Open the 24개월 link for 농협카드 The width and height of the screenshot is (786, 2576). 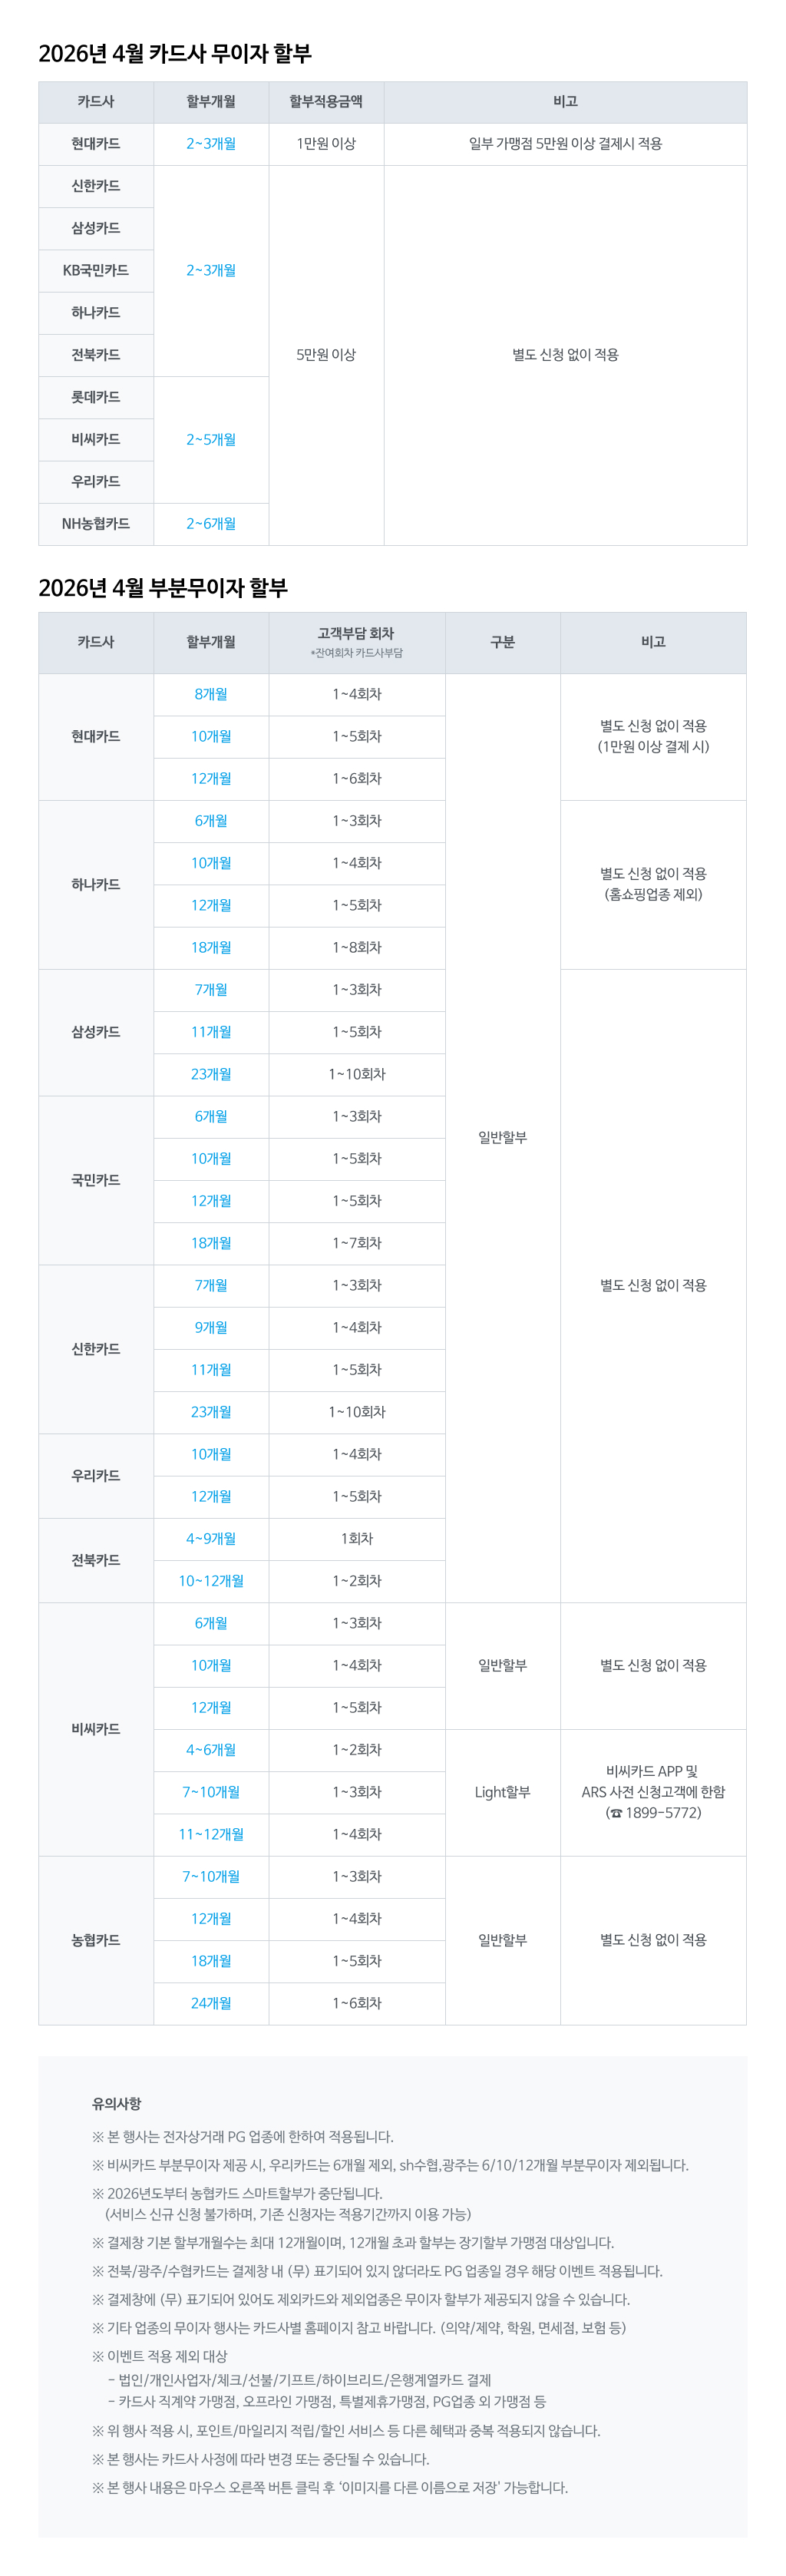(211, 2003)
